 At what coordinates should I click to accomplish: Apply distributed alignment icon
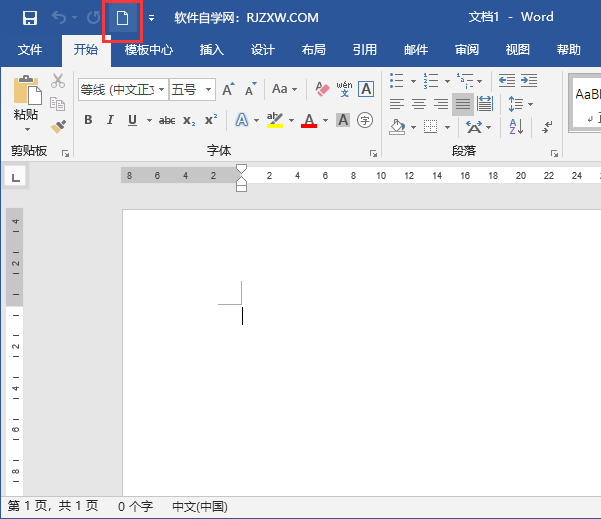[485, 104]
